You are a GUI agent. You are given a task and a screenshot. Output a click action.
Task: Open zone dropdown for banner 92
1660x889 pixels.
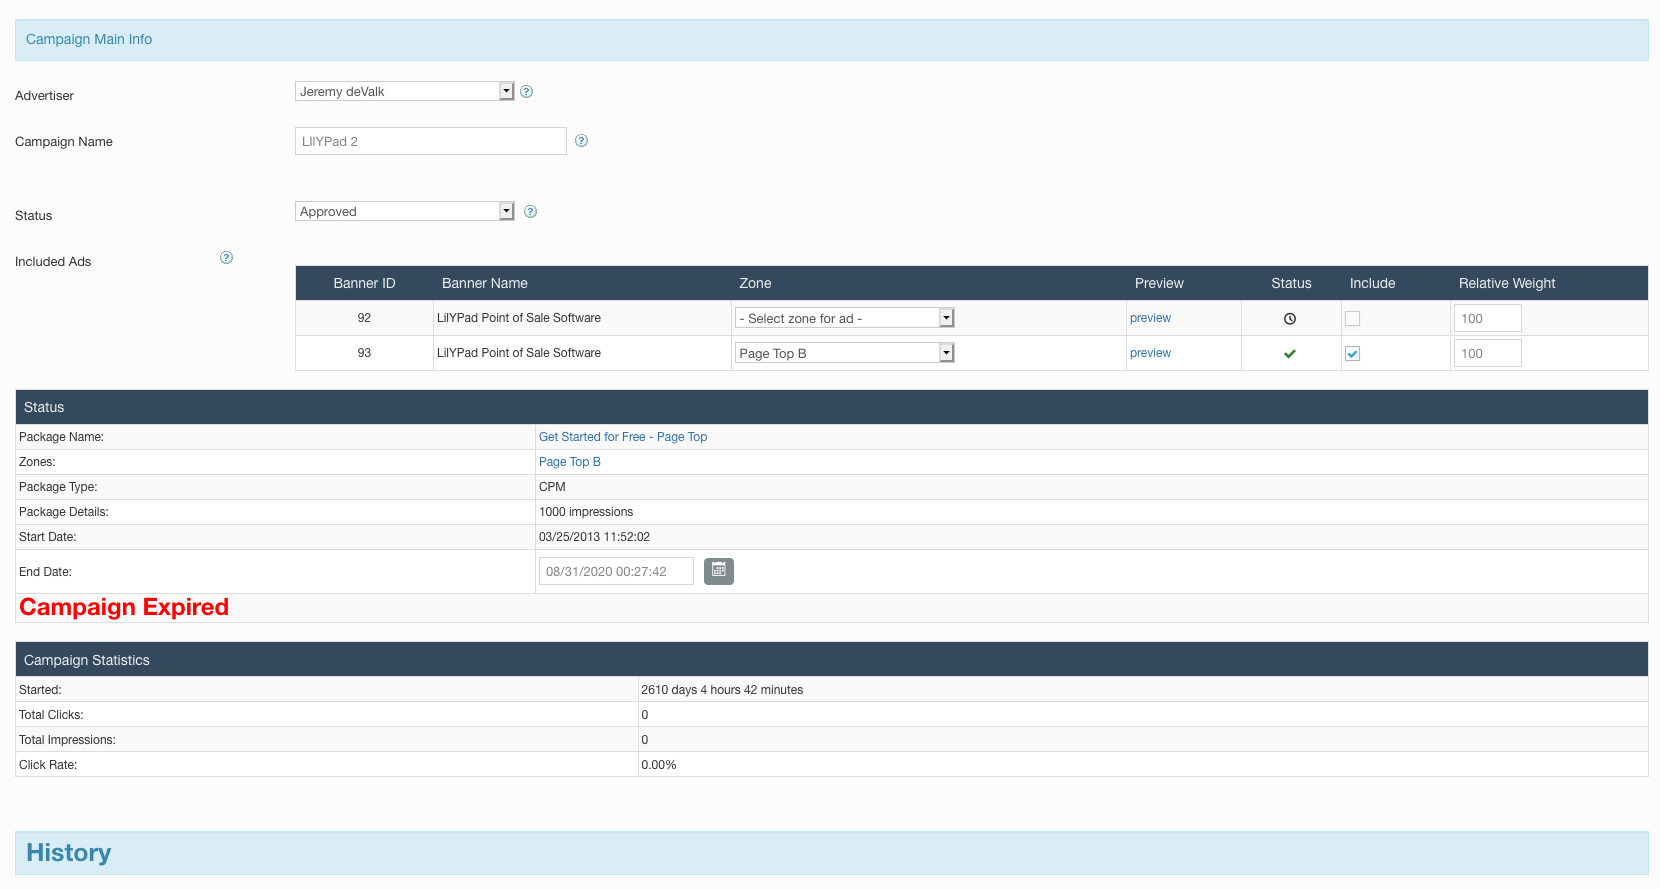[844, 318]
